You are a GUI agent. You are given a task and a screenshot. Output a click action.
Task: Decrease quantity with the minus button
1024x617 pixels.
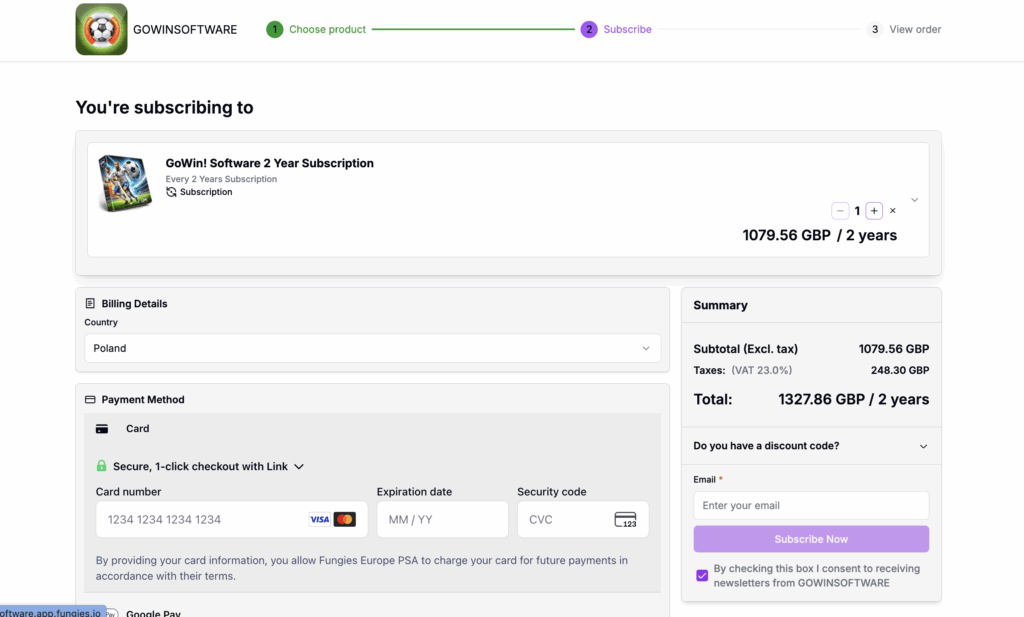(x=840, y=211)
